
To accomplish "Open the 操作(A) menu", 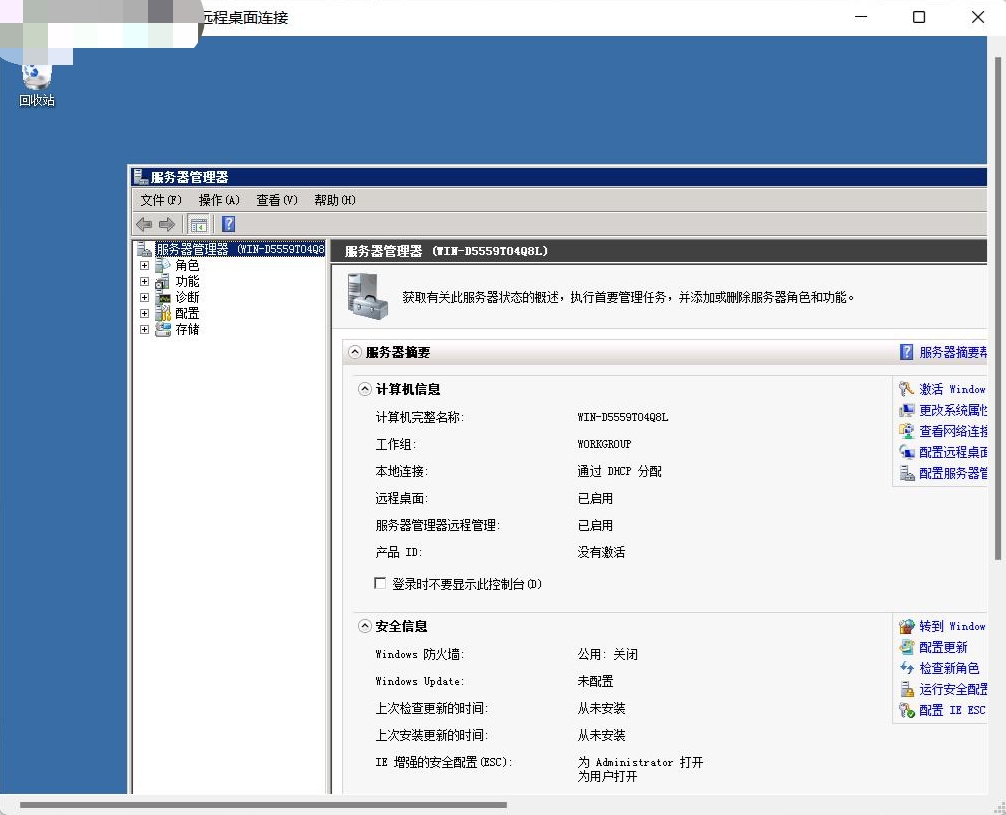I will [219, 200].
